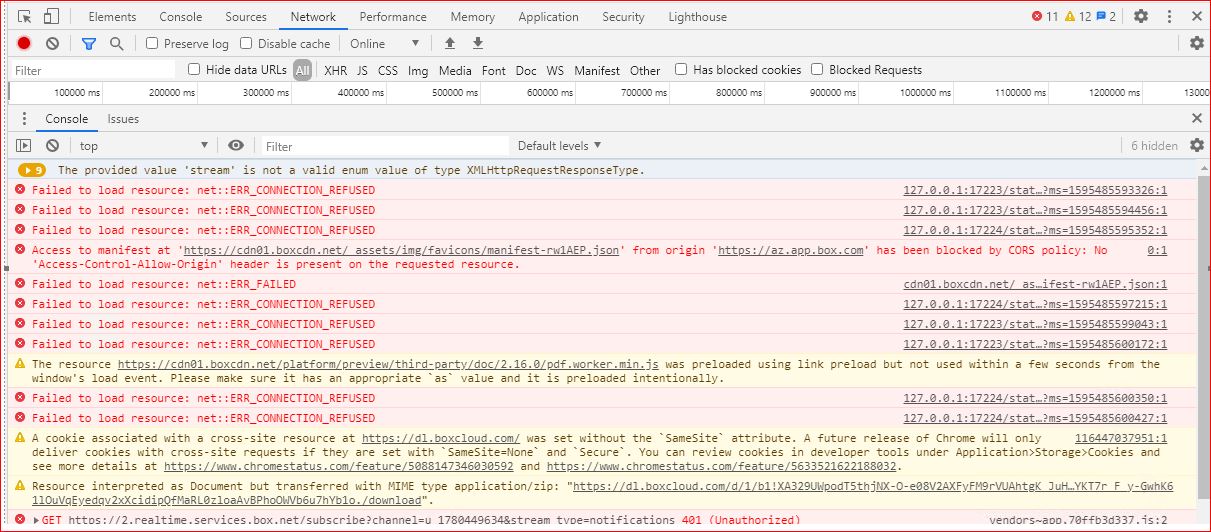Open vendors~app.70ffb3d337.js:2 source link
Image resolution: width=1211 pixels, height=532 pixels.
tap(1078, 520)
